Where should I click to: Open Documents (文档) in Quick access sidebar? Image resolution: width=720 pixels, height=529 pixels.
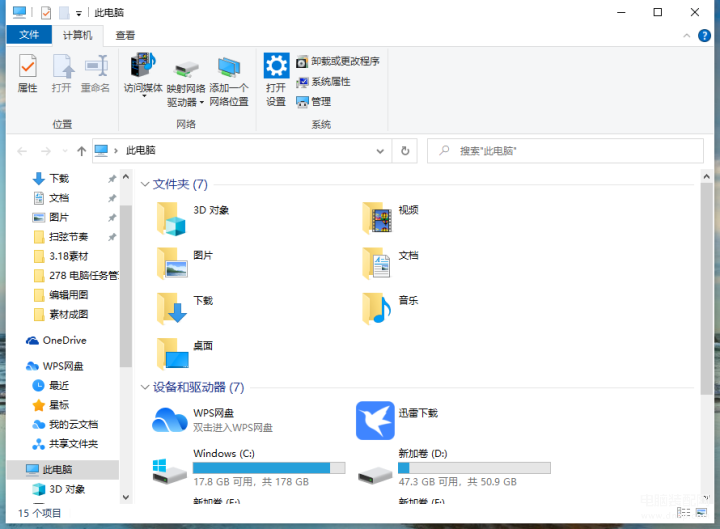click(x=59, y=198)
